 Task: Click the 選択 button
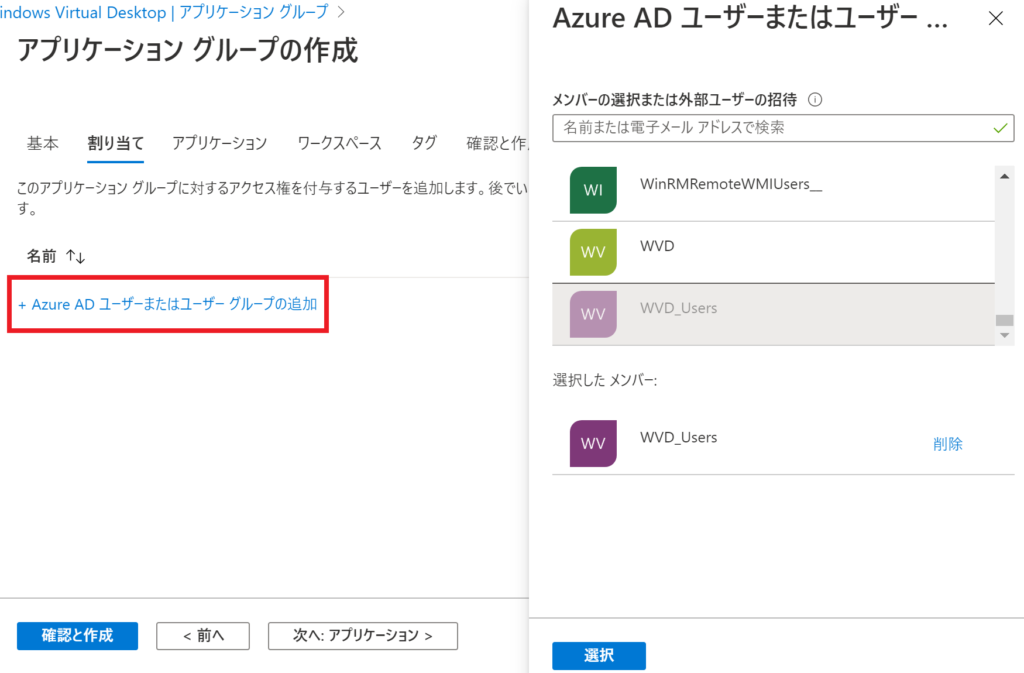pyautogui.click(x=599, y=656)
